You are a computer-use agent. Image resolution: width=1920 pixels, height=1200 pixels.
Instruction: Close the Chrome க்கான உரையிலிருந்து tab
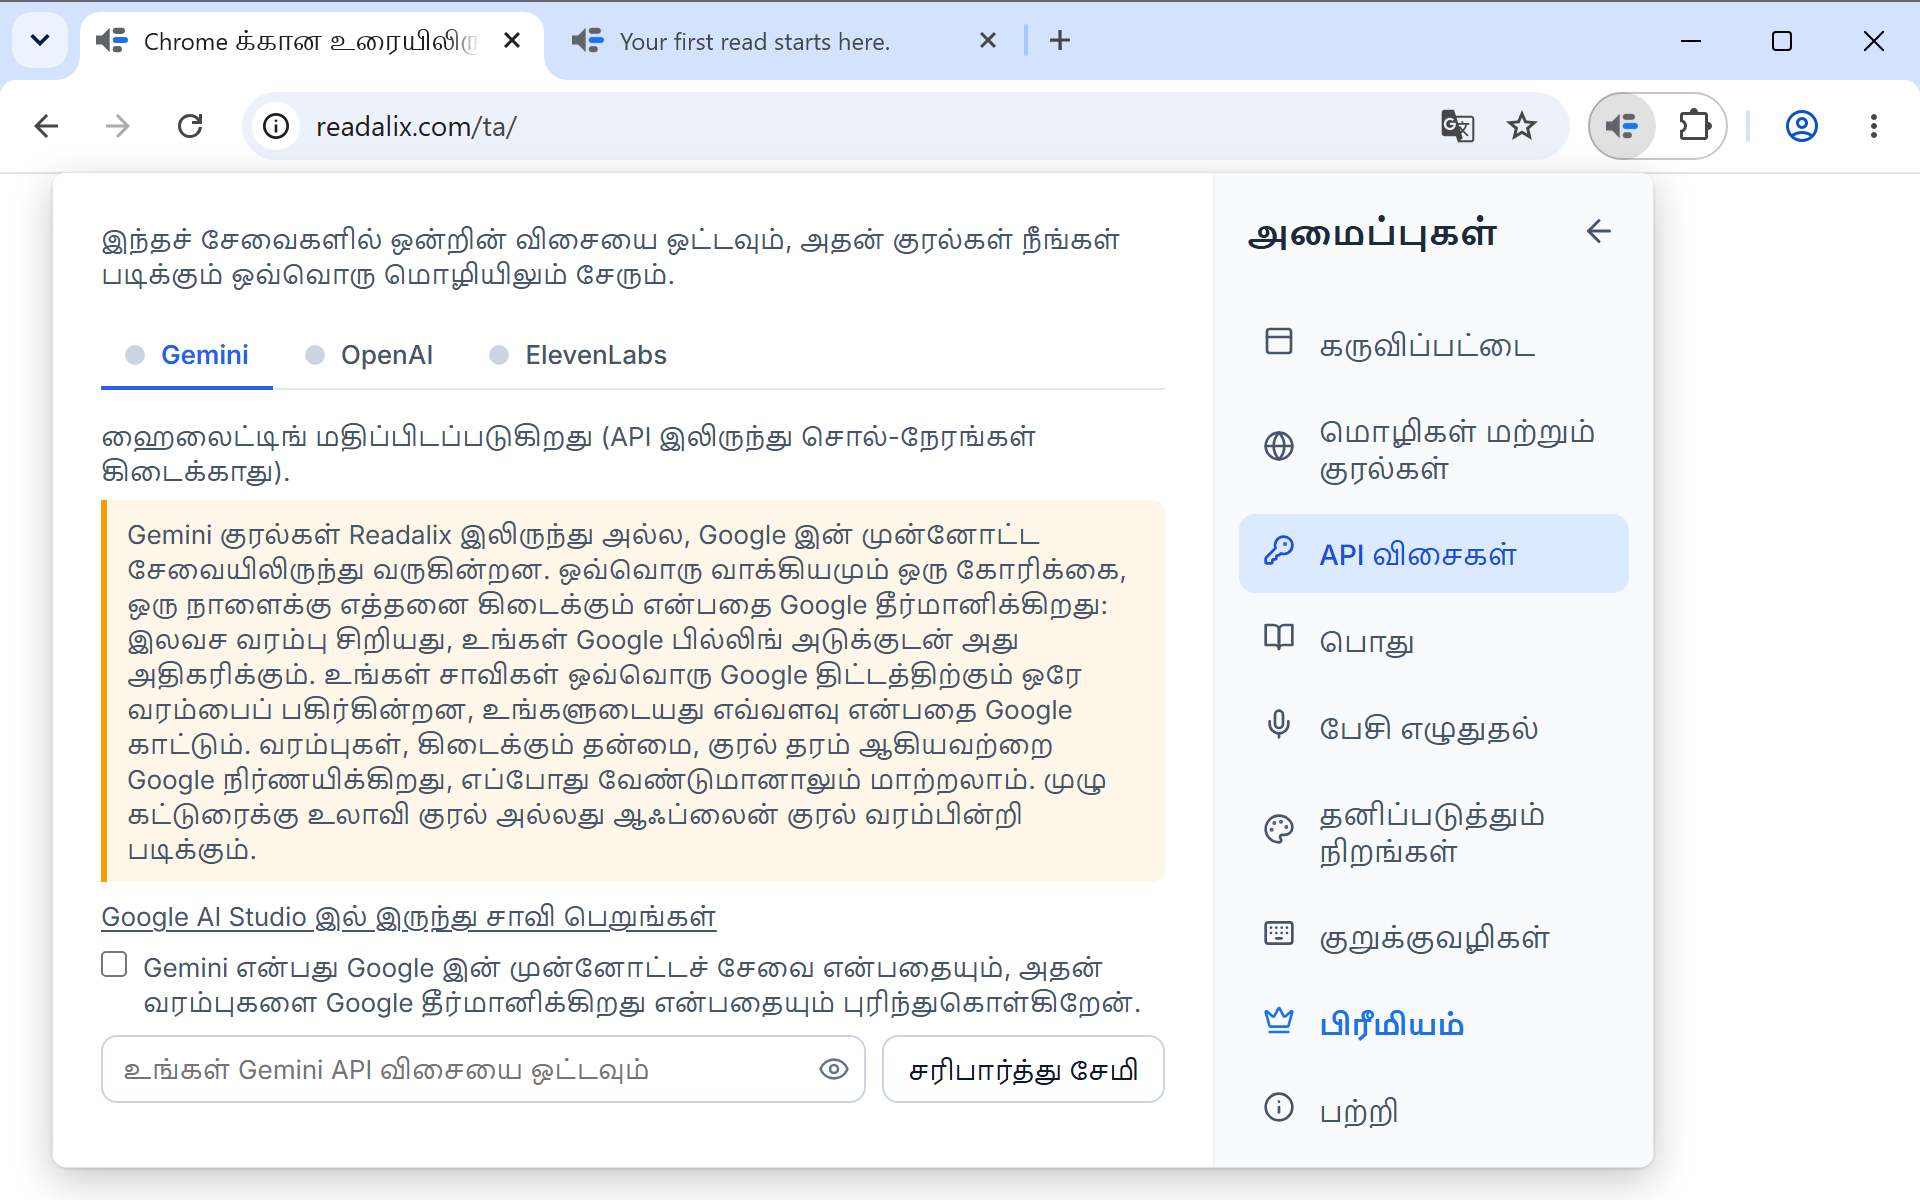512,40
